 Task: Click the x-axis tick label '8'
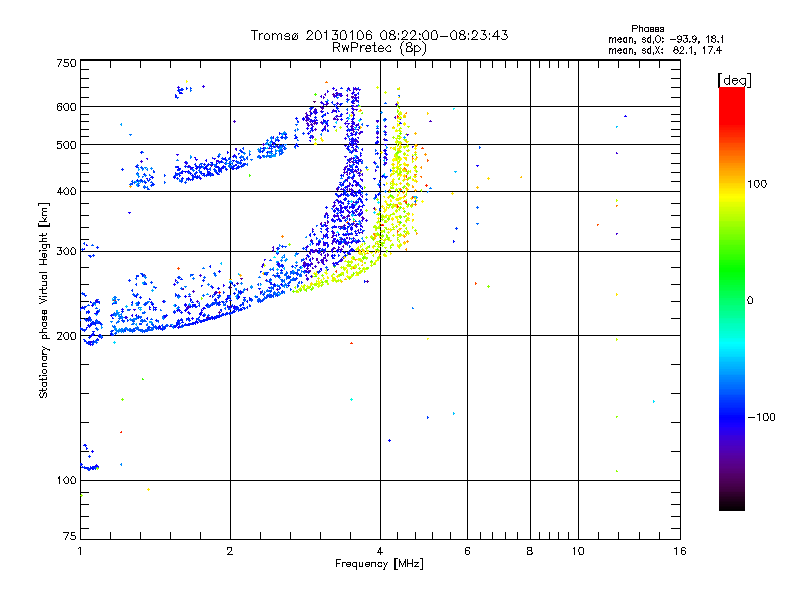click(x=530, y=551)
